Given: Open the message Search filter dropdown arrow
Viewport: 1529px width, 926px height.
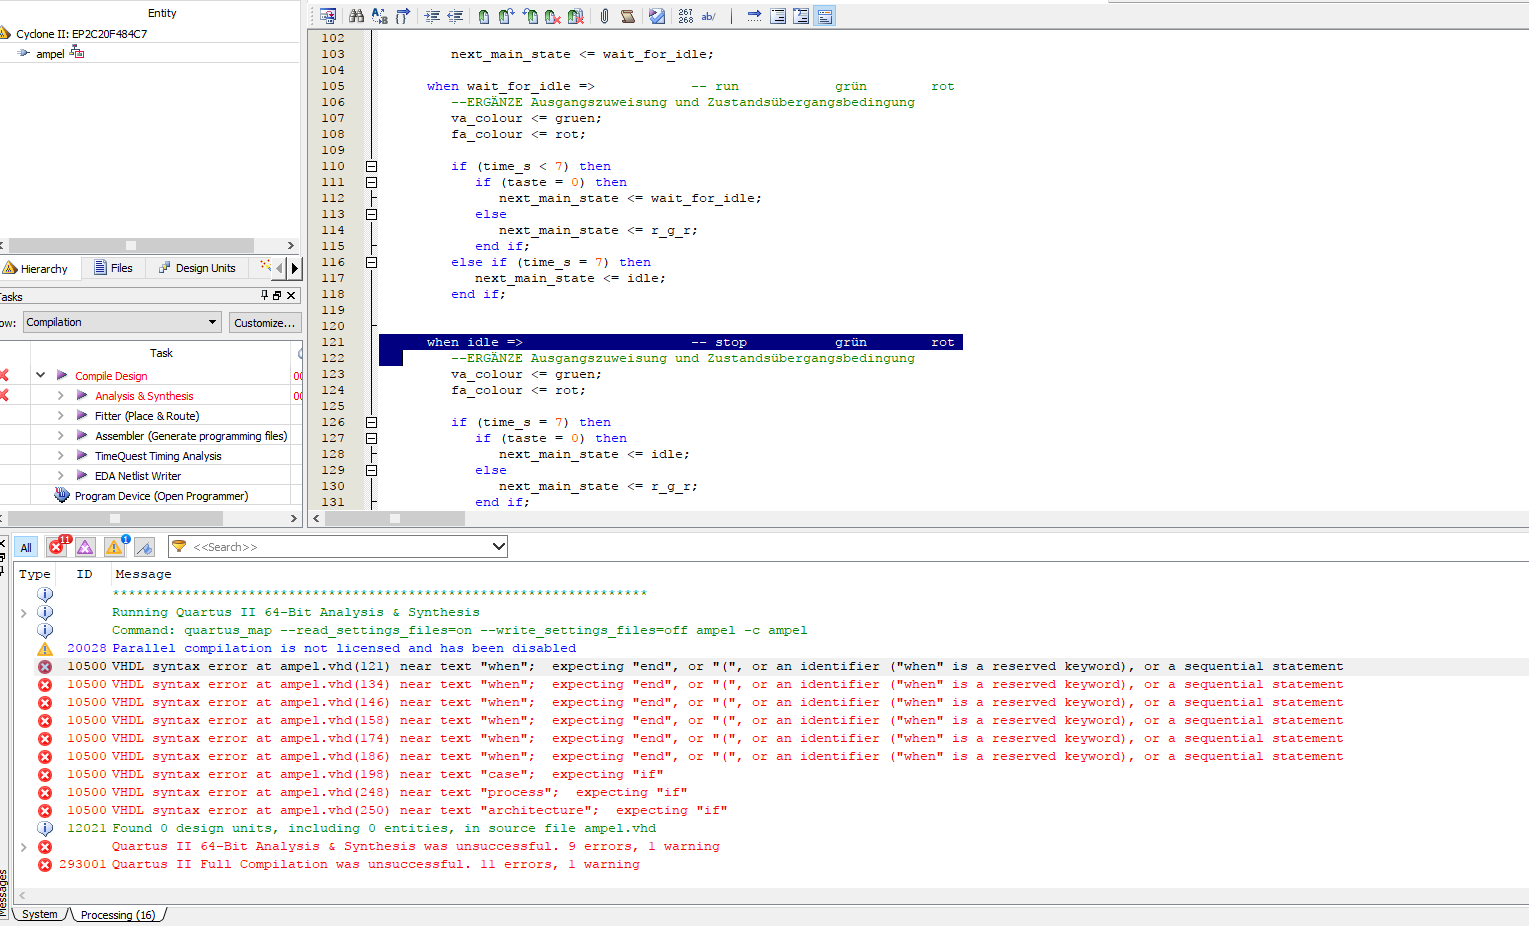Looking at the screenshot, I should [498, 547].
